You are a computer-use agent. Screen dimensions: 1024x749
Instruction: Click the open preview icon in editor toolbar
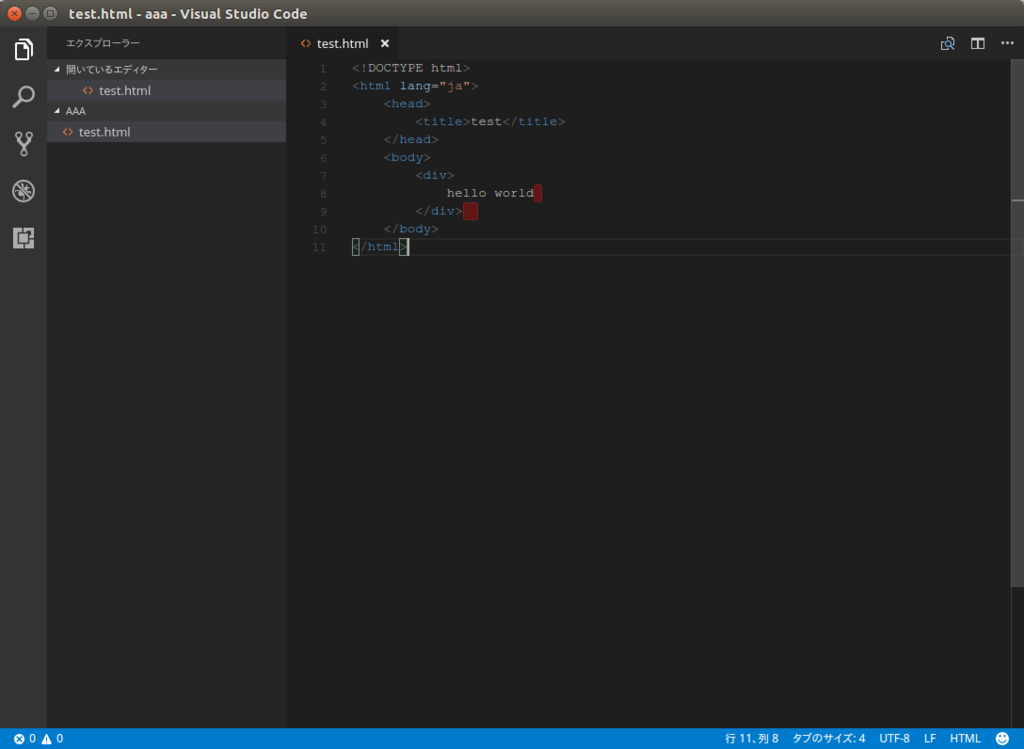pyautogui.click(x=948, y=44)
